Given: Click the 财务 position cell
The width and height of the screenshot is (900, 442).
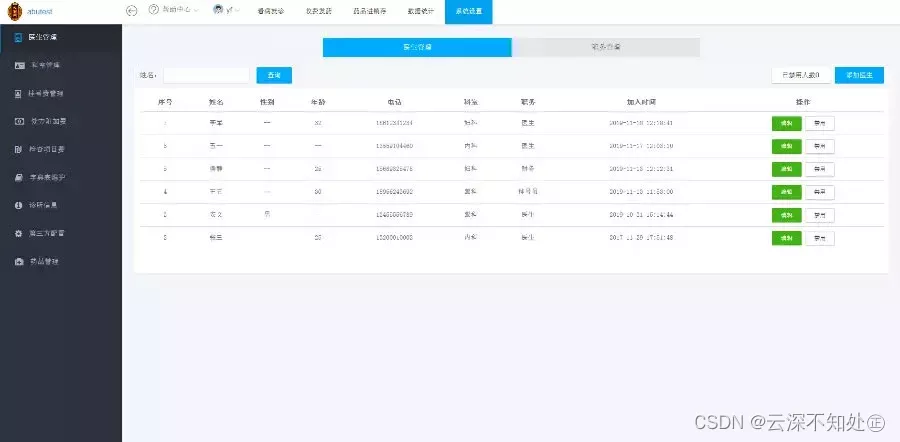Looking at the screenshot, I should 528,169.
